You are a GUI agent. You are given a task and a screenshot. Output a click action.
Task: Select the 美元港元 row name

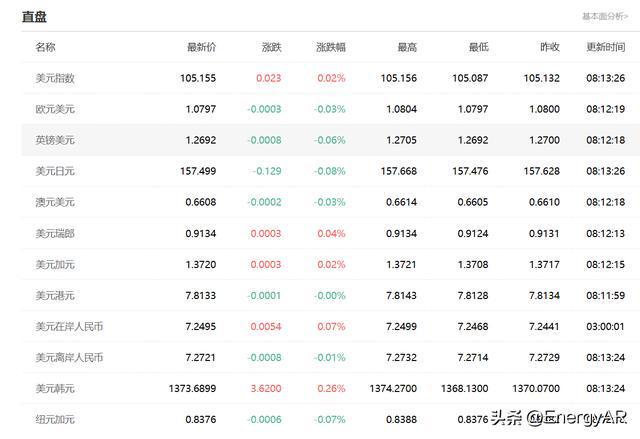55,295
